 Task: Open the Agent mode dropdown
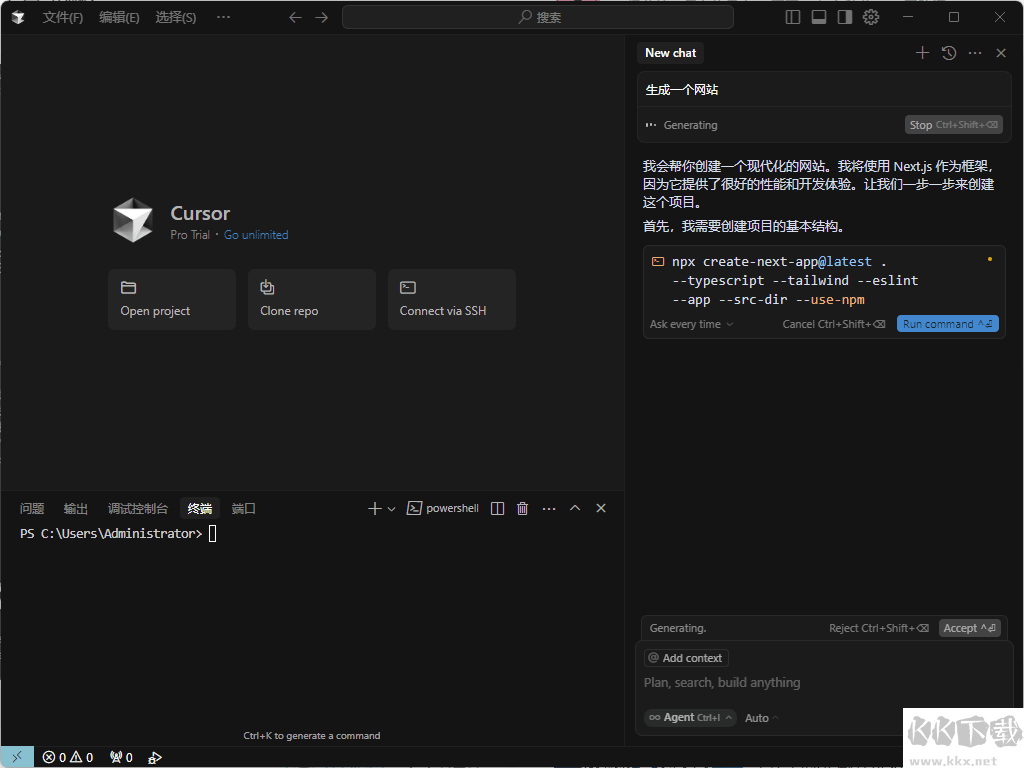[x=690, y=718]
